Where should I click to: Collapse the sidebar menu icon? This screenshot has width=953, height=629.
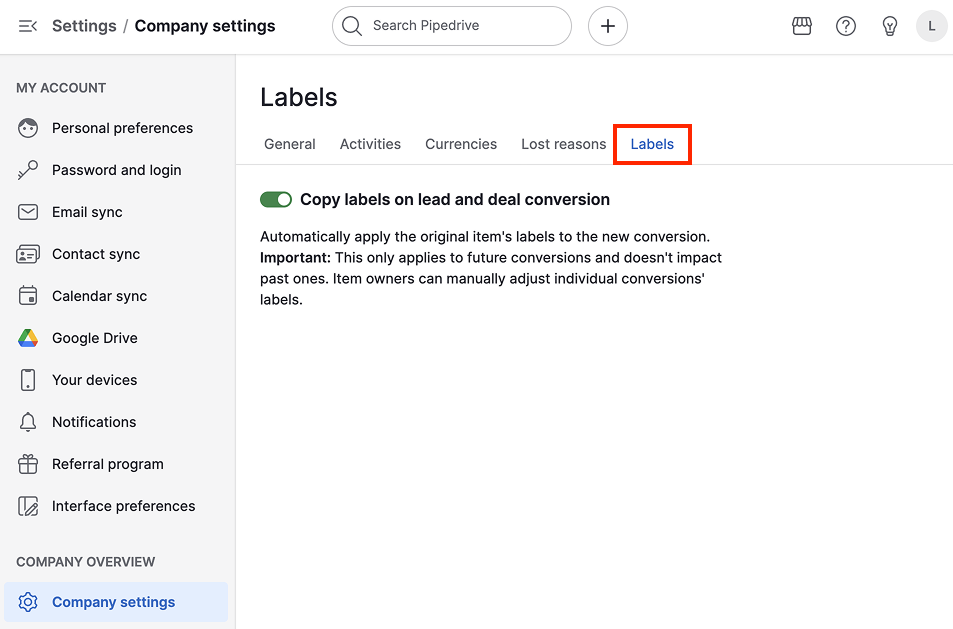[28, 26]
